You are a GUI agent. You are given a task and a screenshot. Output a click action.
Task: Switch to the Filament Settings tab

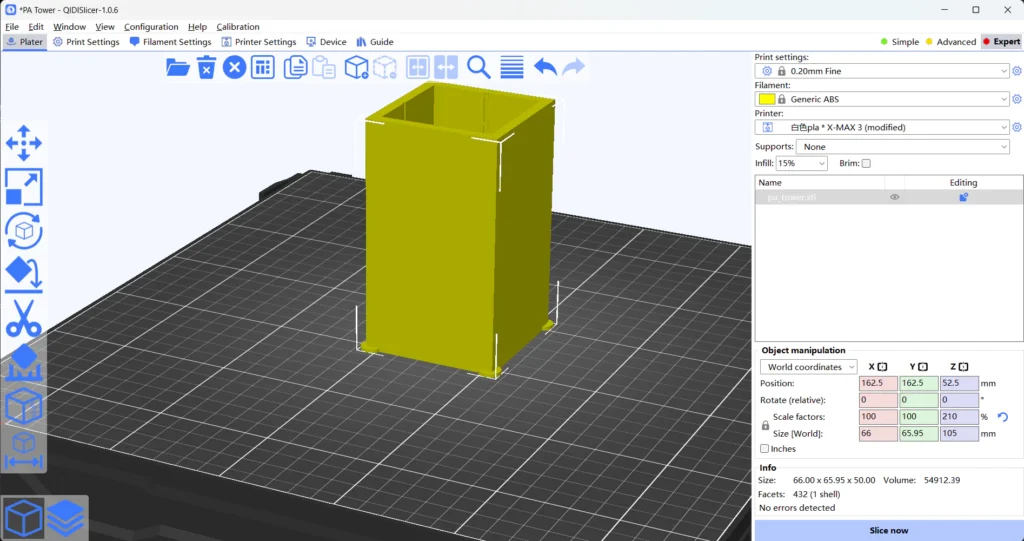coord(170,42)
